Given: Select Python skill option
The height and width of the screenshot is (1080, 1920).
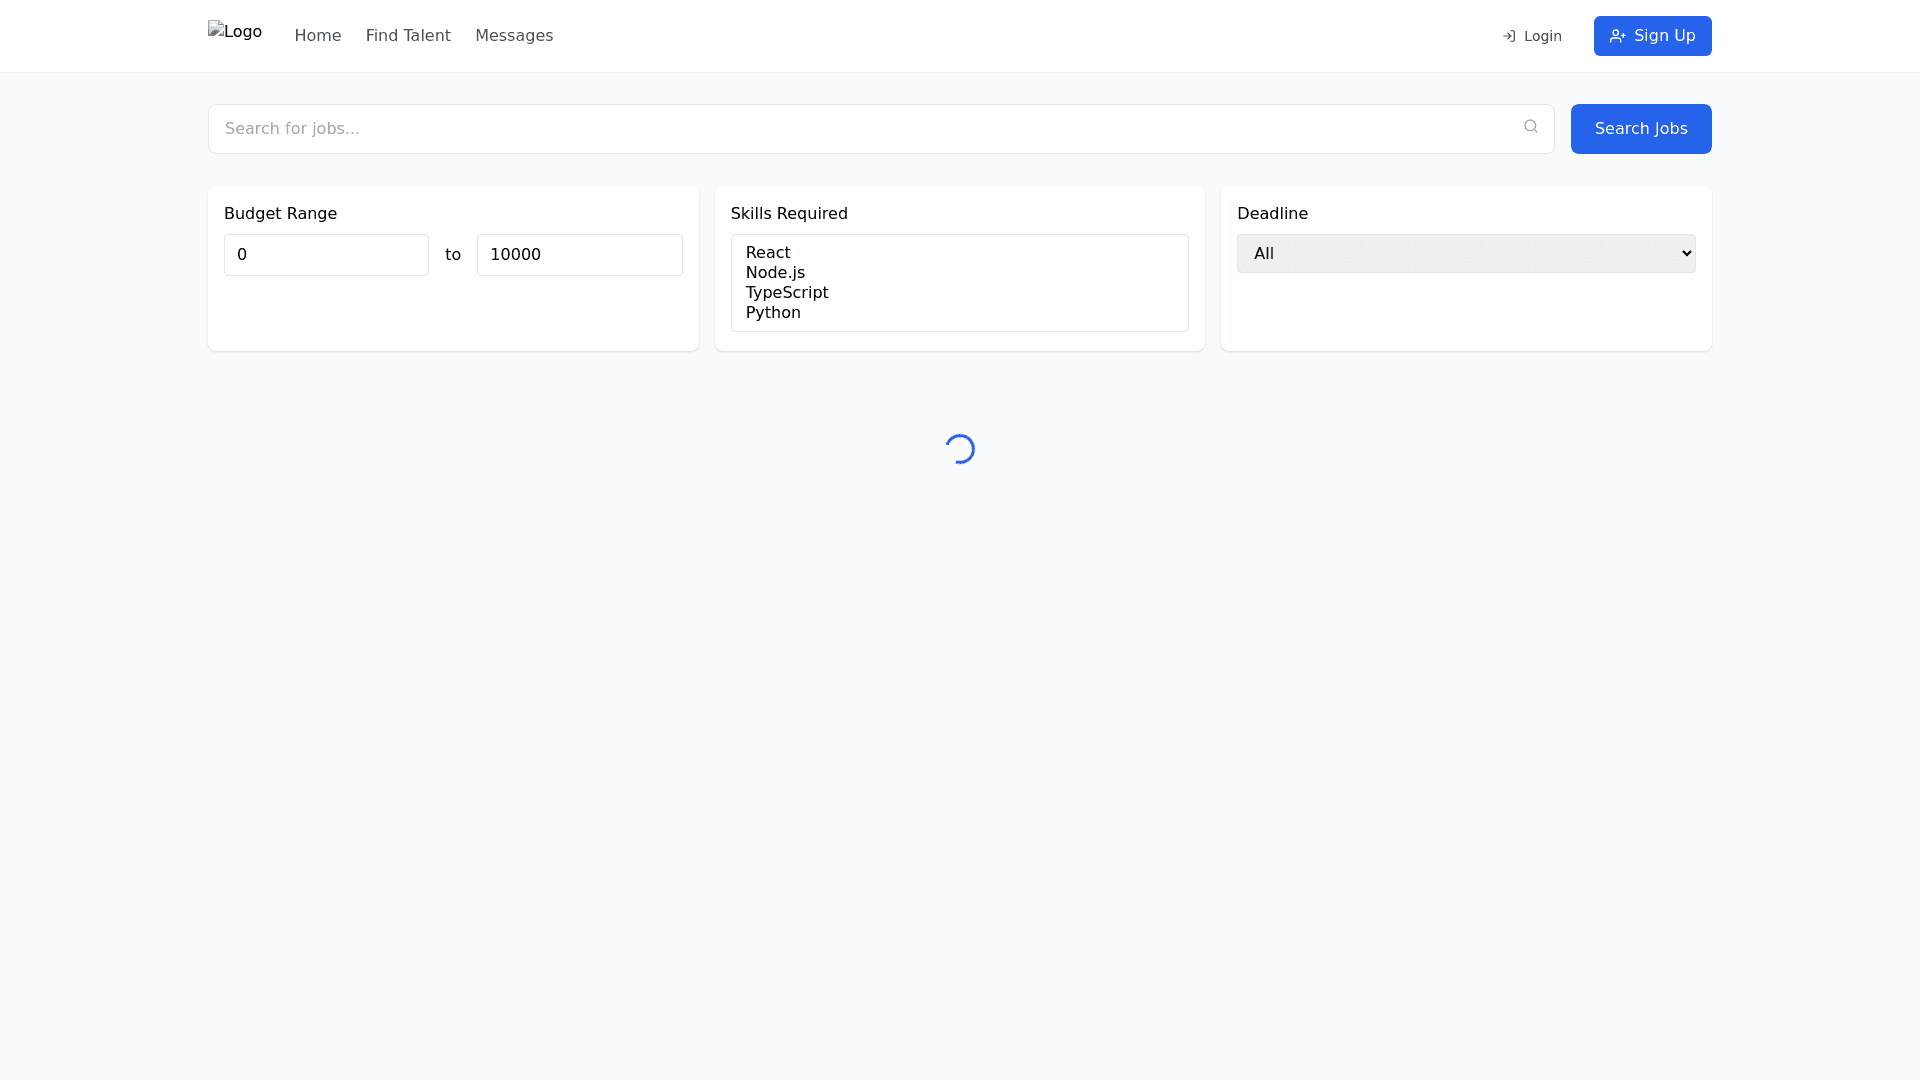Looking at the screenshot, I should 772,312.
